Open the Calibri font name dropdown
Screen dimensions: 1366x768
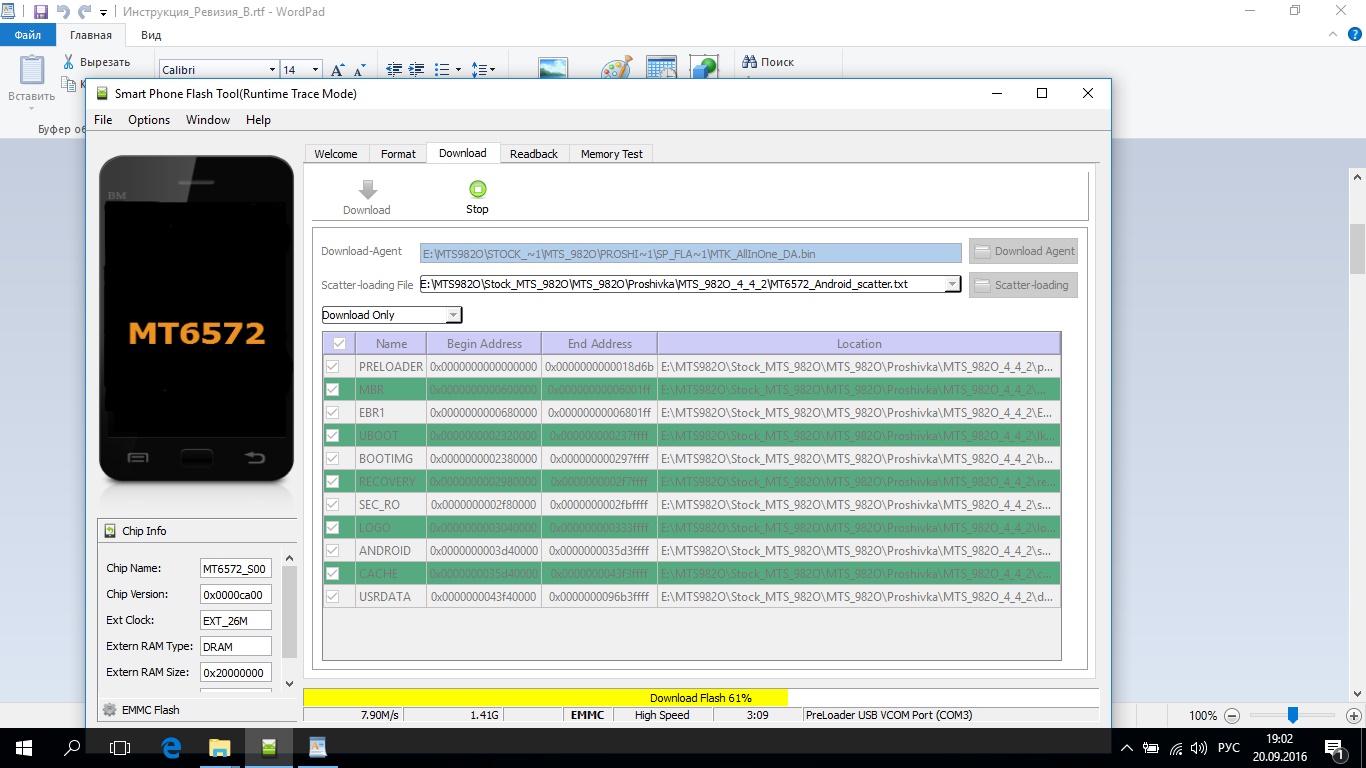point(272,70)
